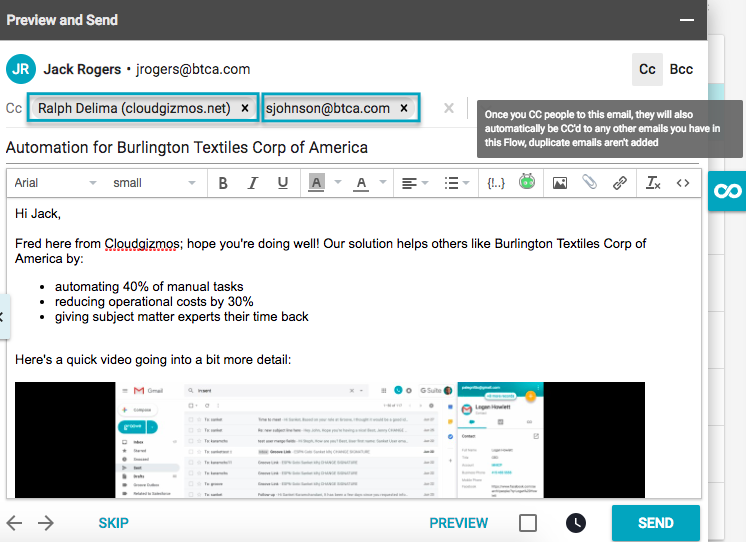This screenshot has width=746, height=542.
Task: Toggle the Cc field button
Action: coord(647,69)
